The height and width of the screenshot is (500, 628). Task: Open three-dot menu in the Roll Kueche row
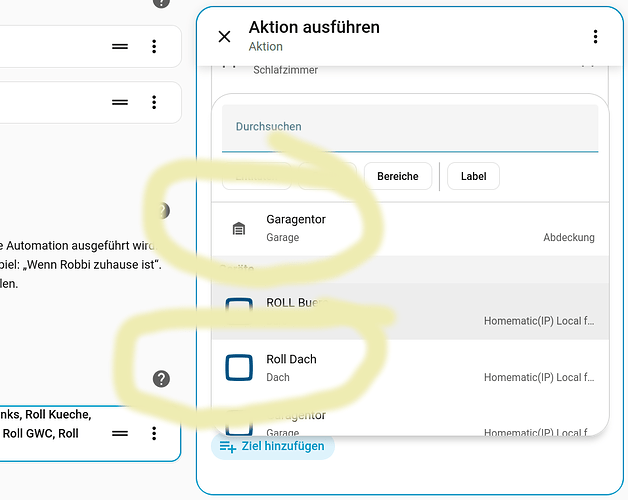pos(154,433)
